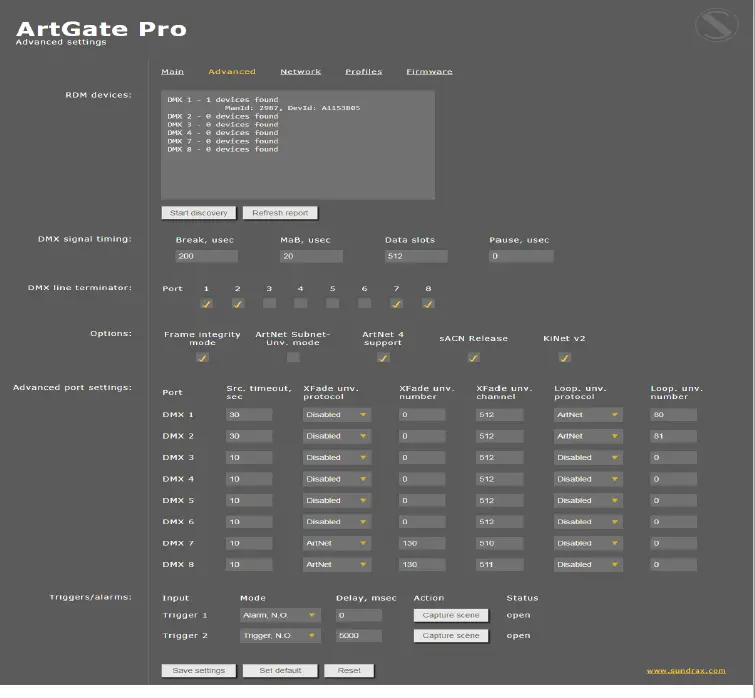Capture scene for Trigger 1
This screenshot has height=698, width=755.
pyautogui.click(x=451, y=615)
